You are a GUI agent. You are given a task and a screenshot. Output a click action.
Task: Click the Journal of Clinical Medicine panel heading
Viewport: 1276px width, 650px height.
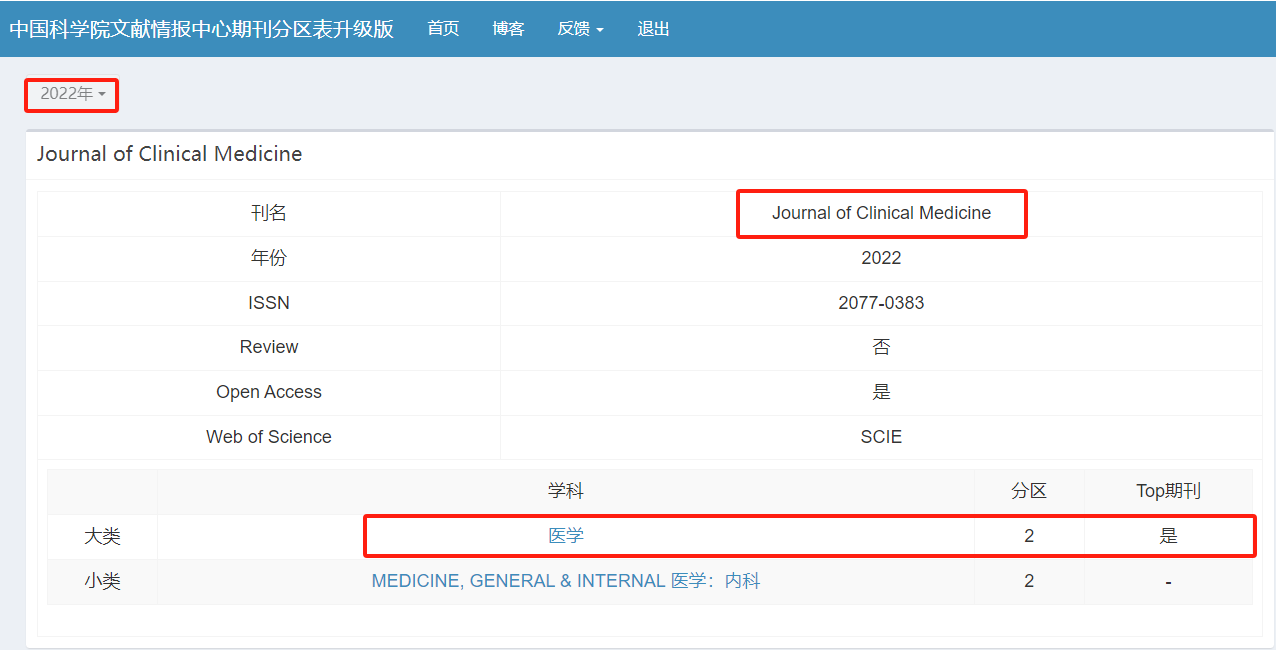[170, 154]
